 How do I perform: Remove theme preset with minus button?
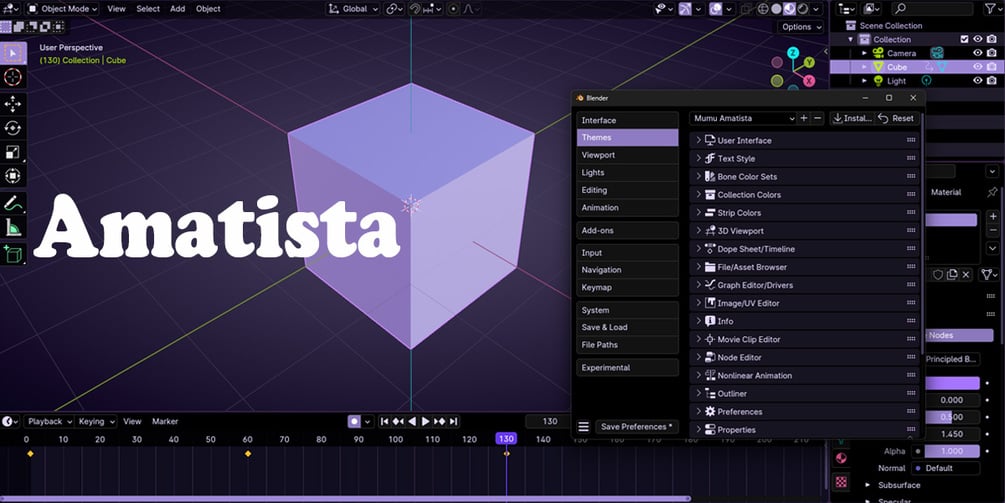pos(817,118)
